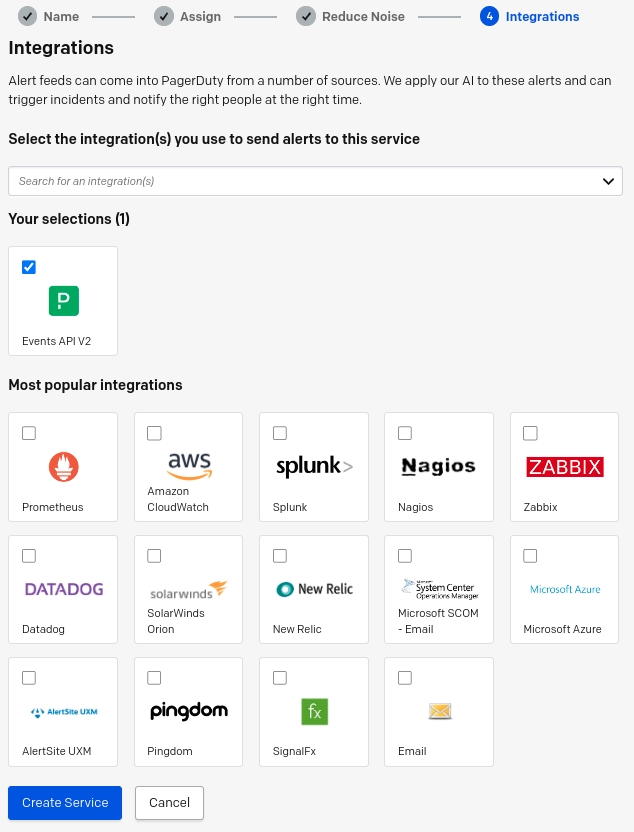This screenshot has width=634, height=832.
Task: Tick the Nagios checkbox
Action: (405, 433)
